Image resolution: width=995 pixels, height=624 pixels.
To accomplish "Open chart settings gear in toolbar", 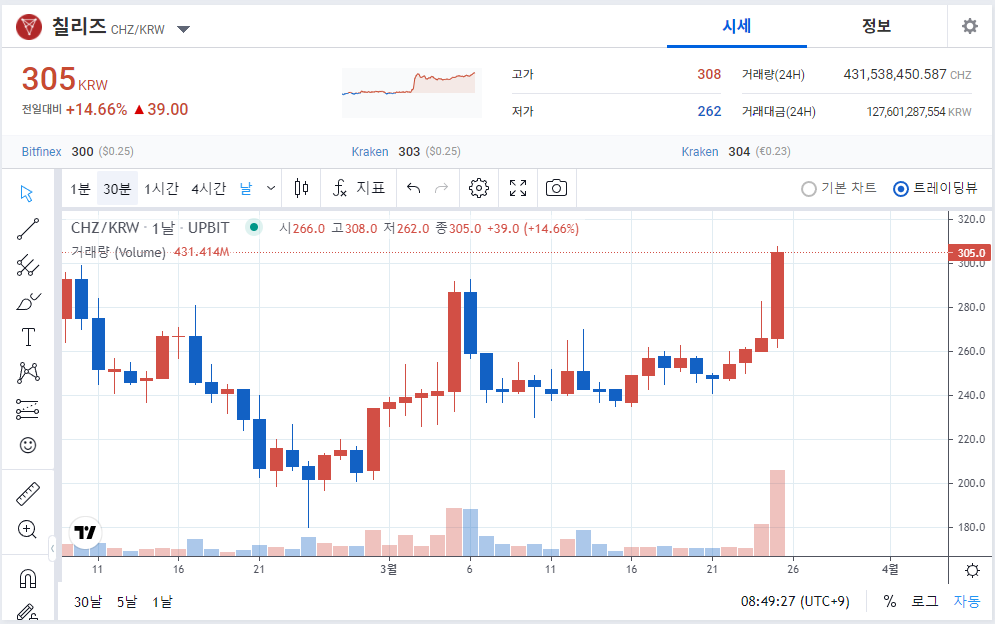I will pos(479,188).
